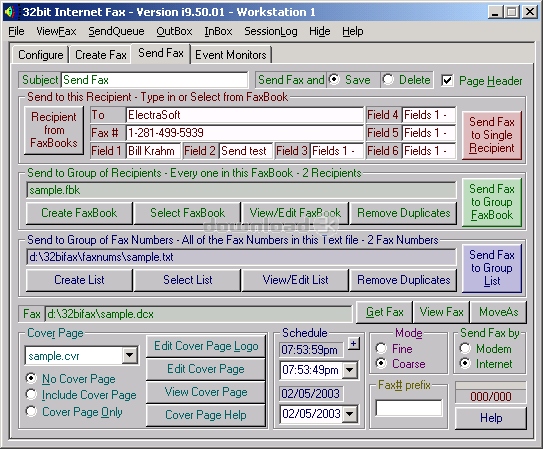The image size is (543, 449).
Task: Choose Include Cover Page option
Action: (31, 394)
